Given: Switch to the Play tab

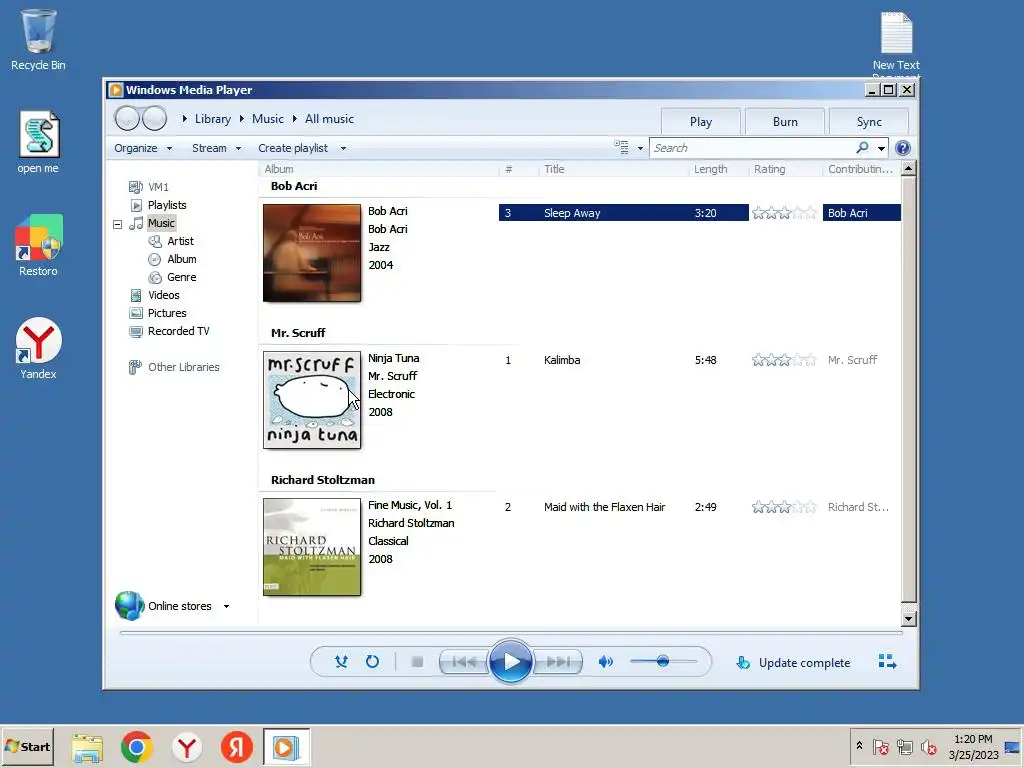Looking at the screenshot, I should (x=700, y=121).
